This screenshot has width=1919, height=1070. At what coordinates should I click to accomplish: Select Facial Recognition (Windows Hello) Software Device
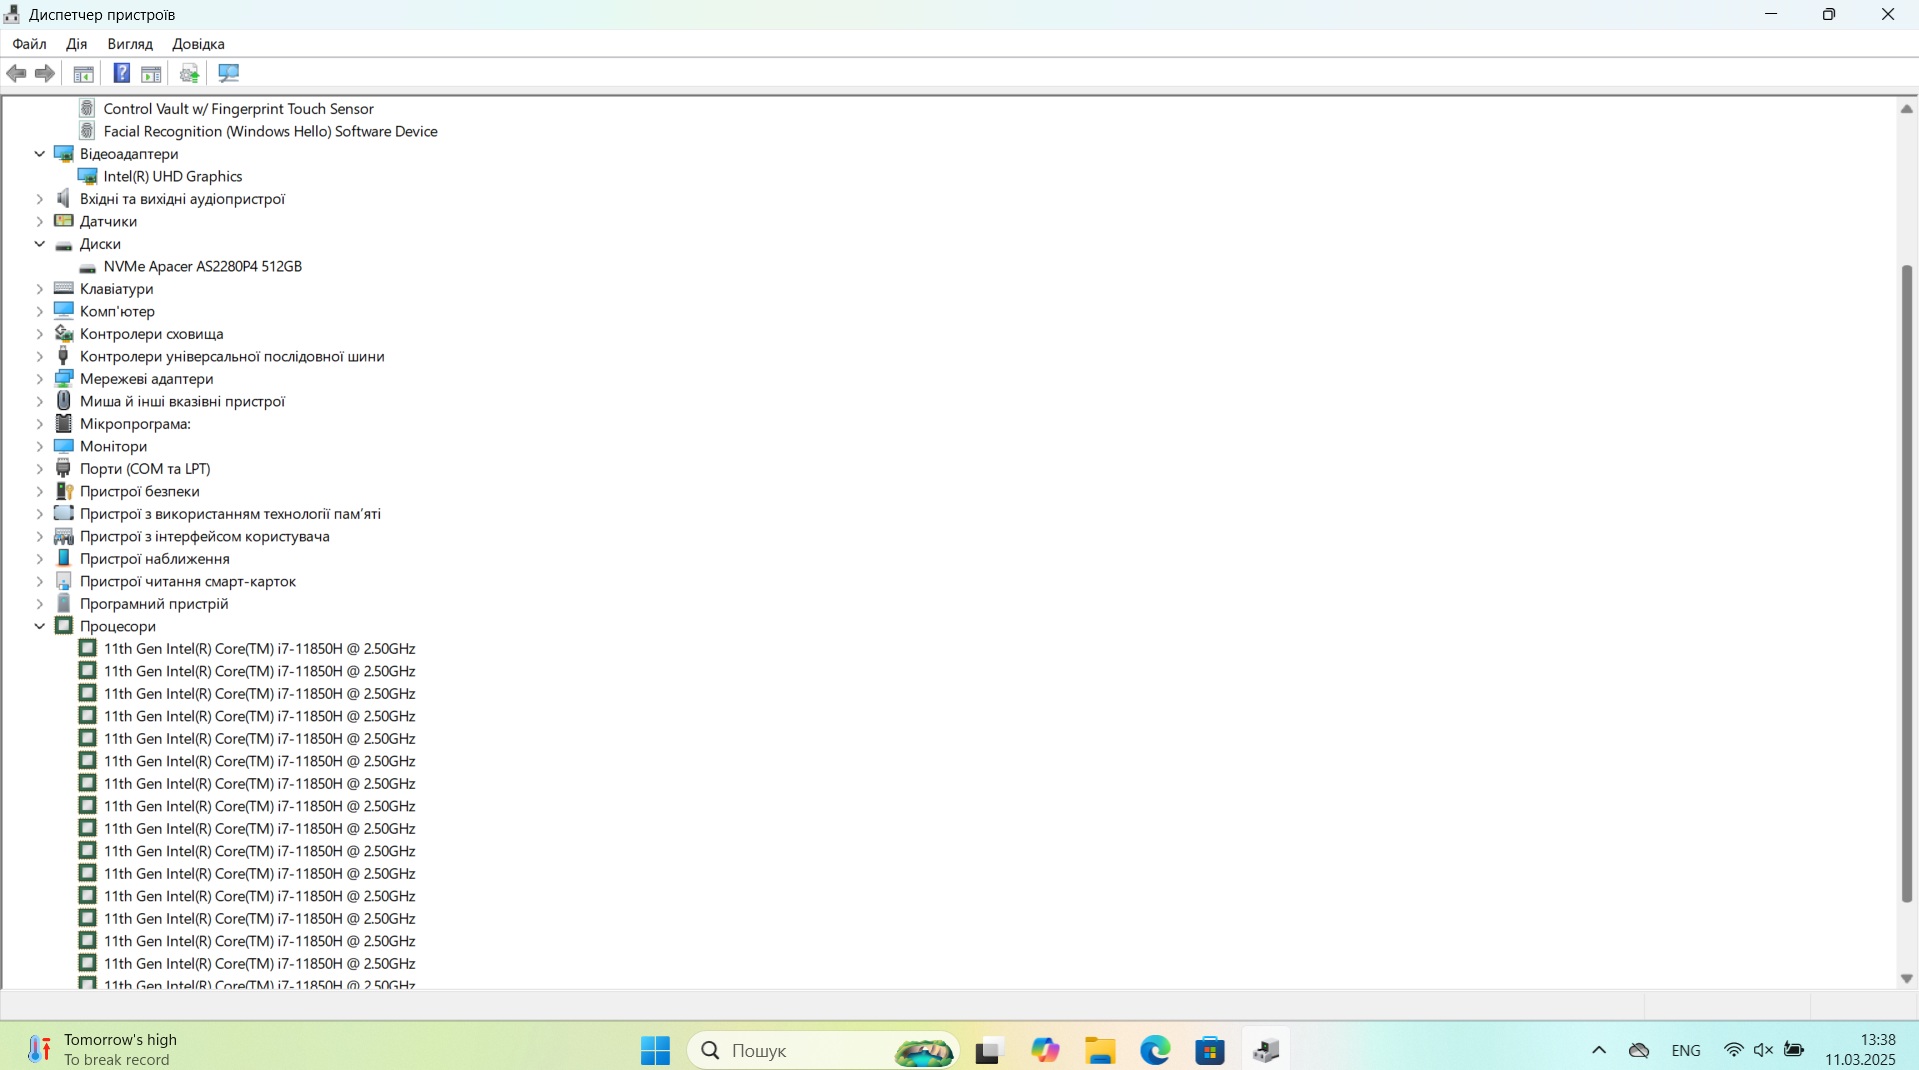click(x=271, y=131)
